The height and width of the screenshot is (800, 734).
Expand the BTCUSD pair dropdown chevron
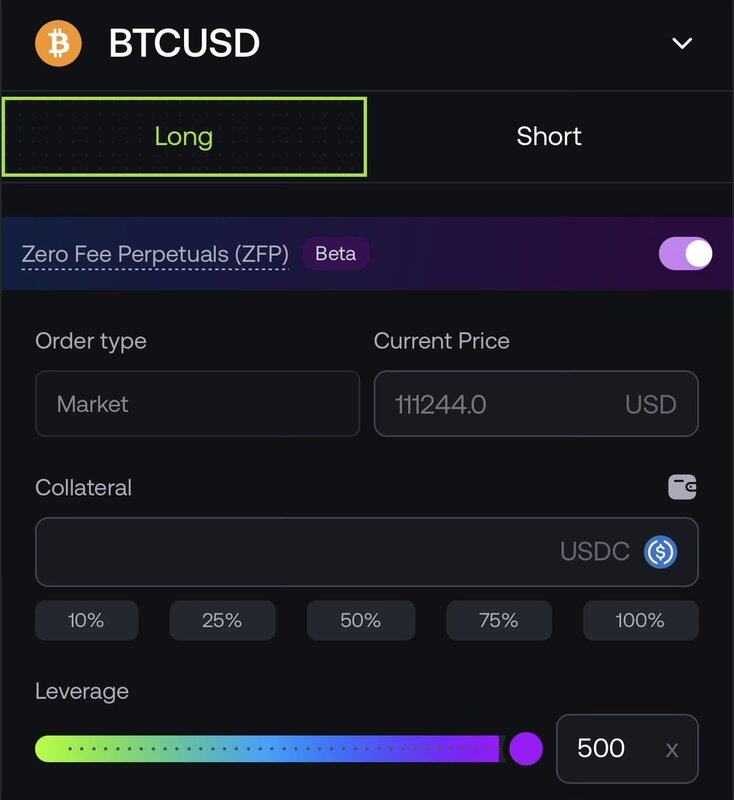[682, 43]
